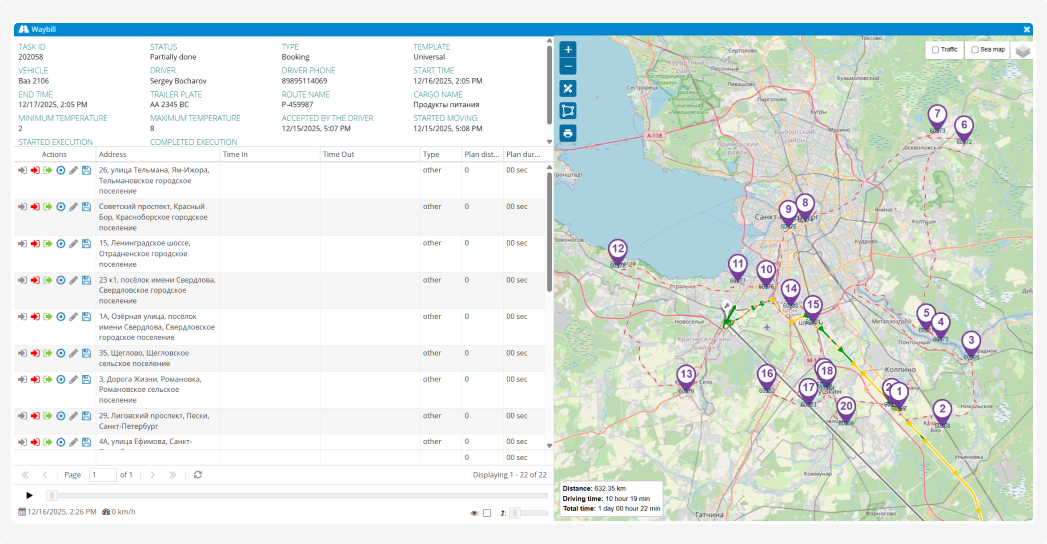Print the map
Screen dimensions: 1047x544
568,133
